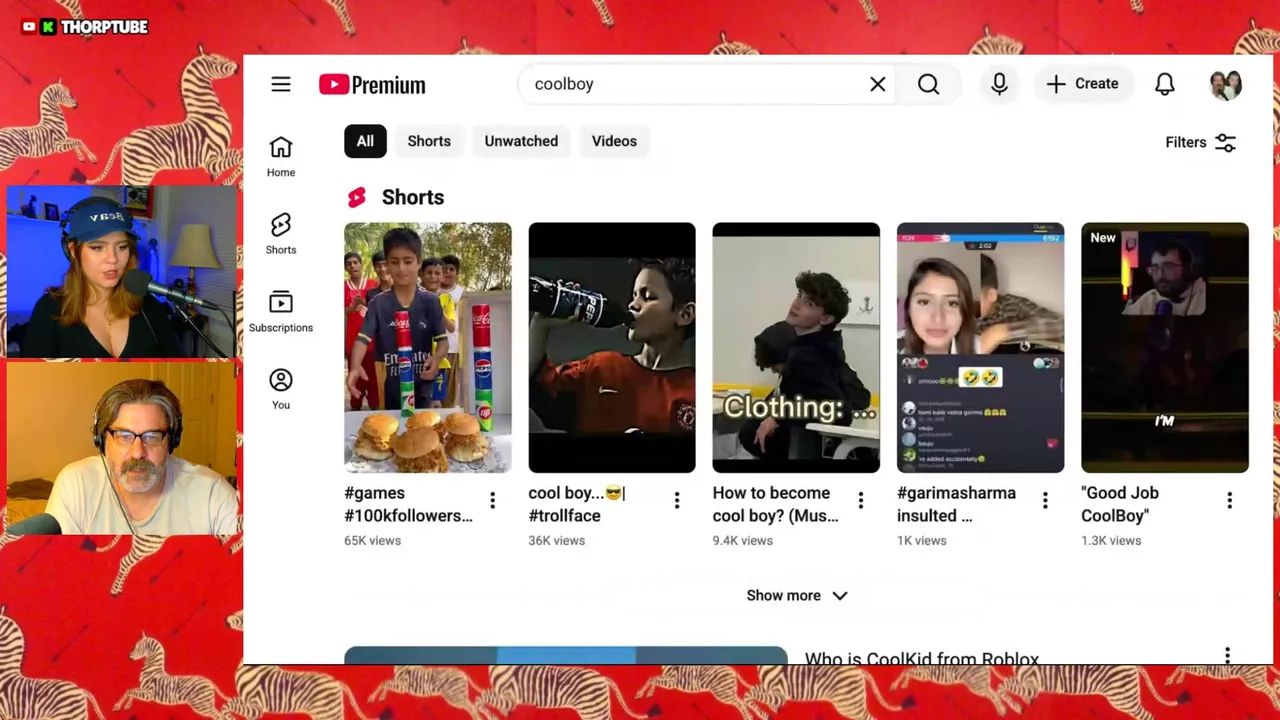1280x720 pixels.
Task: Open options for #garimasharma insulted short
Action: [x=1045, y=500]
